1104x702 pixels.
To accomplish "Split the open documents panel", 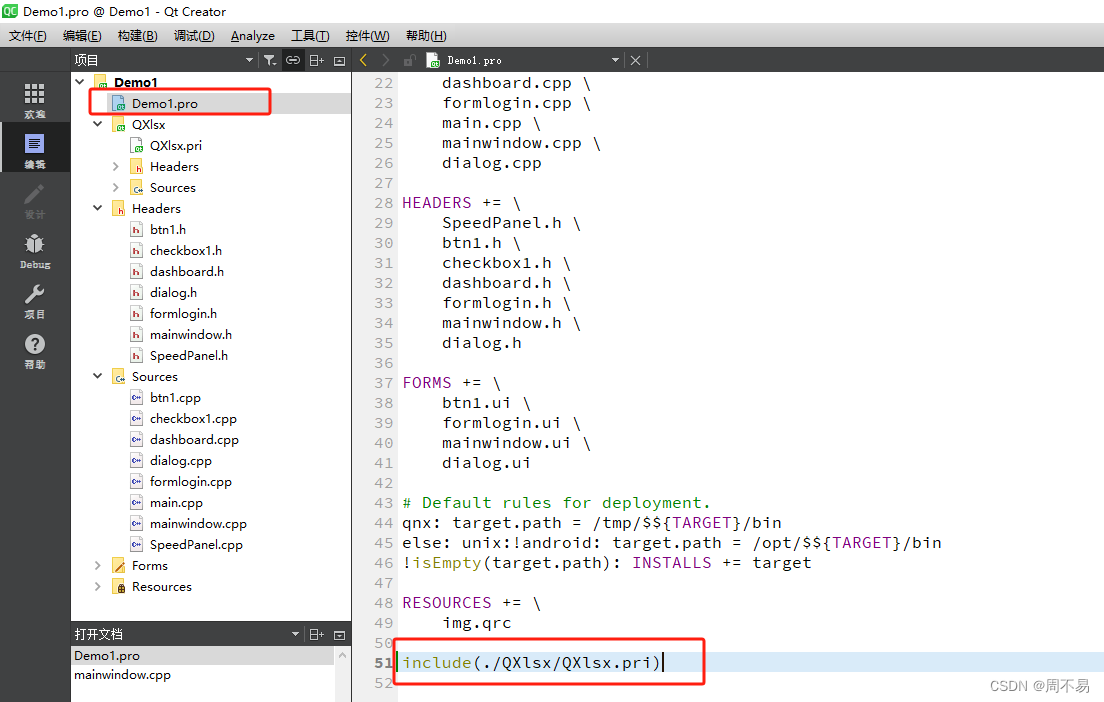I will click(x=317, y=634).
